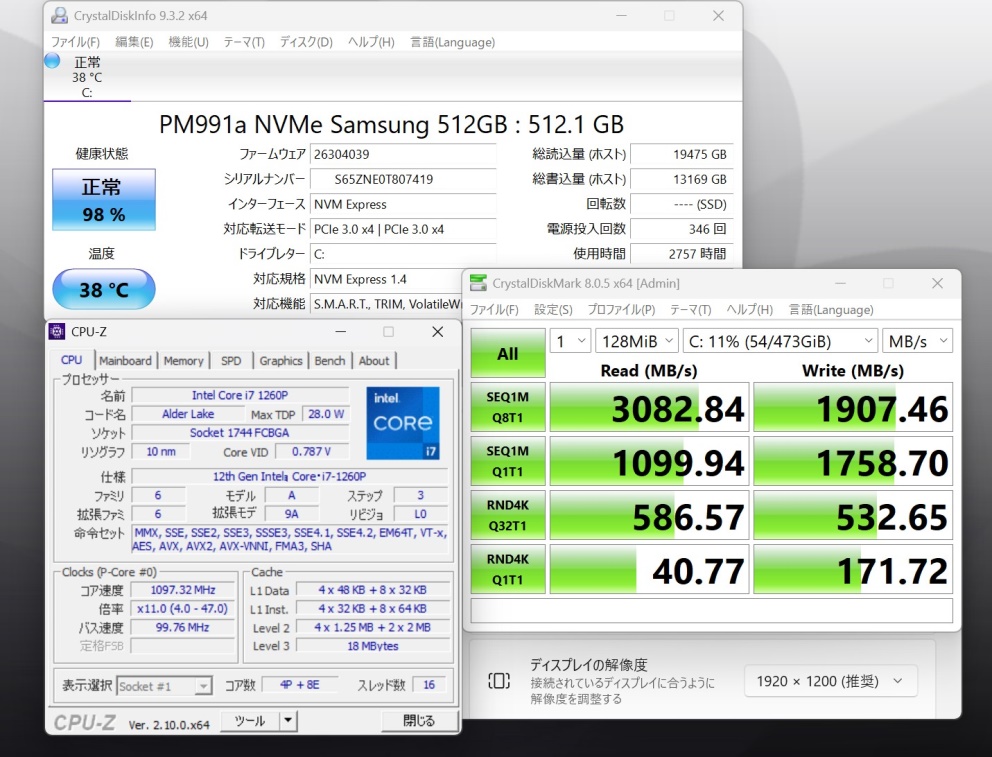Open 機能(U) menu in CrystalDiskInfo

click(189, 42)
